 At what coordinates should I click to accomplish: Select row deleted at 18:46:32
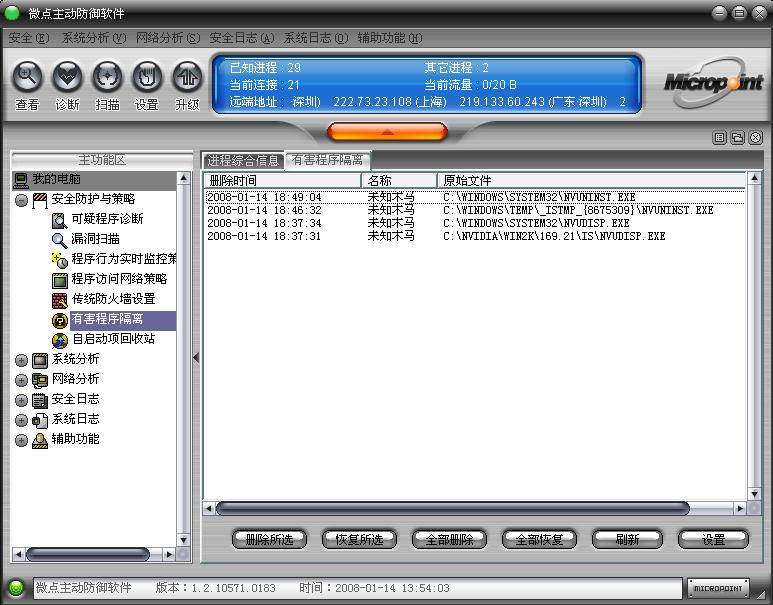tap(475, 210)
